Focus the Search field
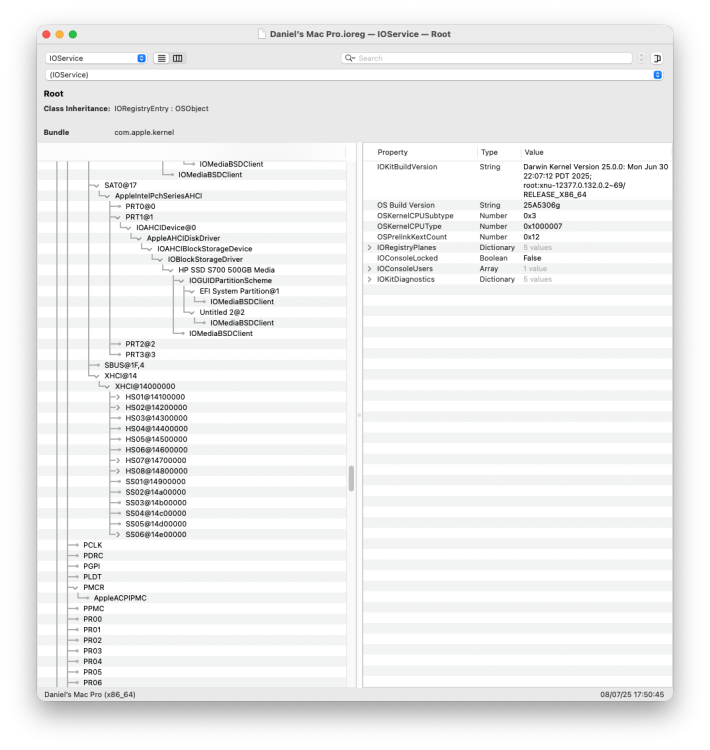Screen dimensions: 710x750 click(487, 58)
